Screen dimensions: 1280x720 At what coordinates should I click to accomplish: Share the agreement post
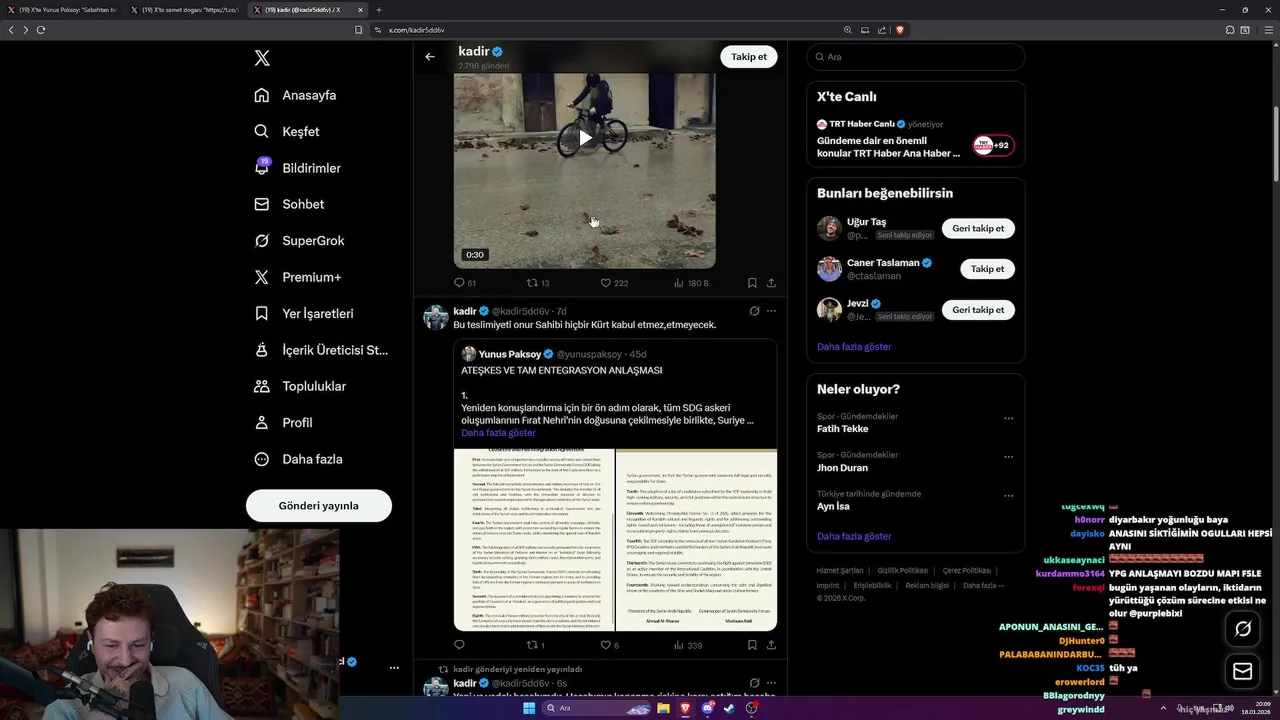[x=771, y=645]
